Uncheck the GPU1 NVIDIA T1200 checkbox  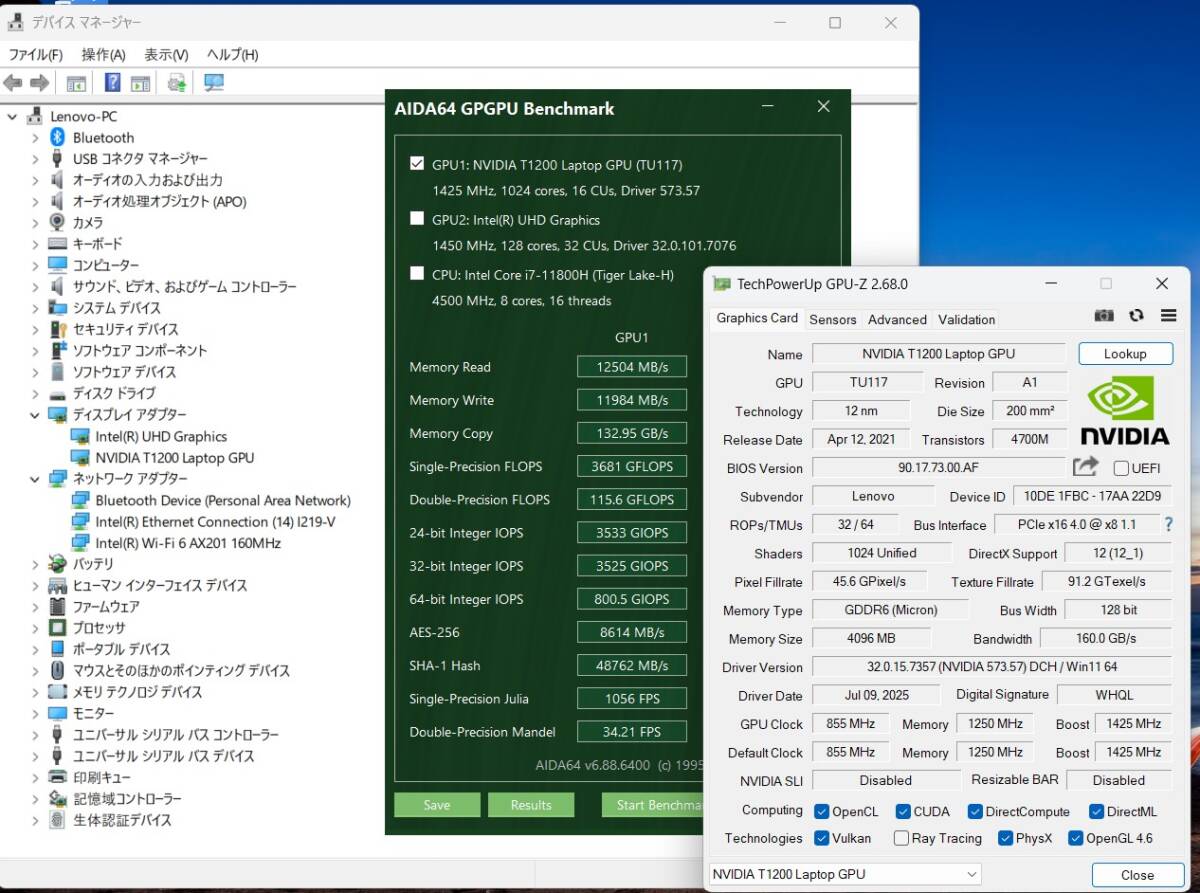pyautogui.click(x=417, y=164)
